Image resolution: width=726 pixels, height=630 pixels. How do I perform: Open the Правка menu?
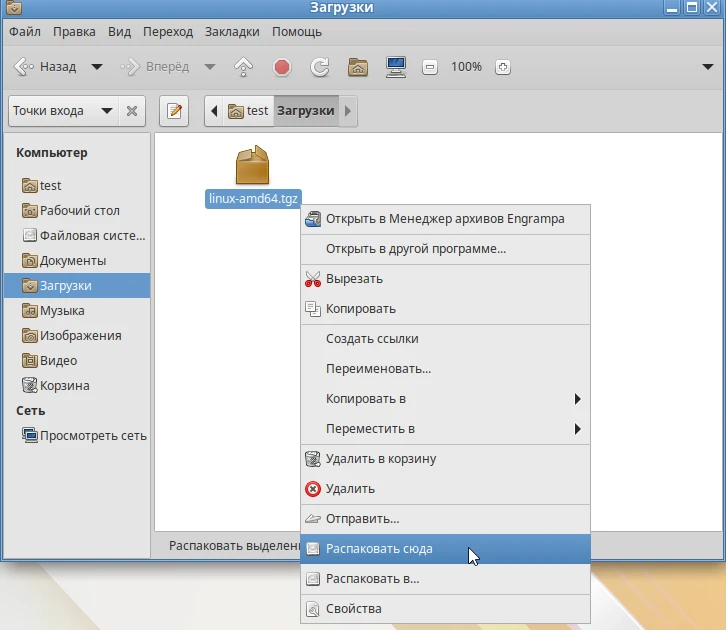(74, 32)
